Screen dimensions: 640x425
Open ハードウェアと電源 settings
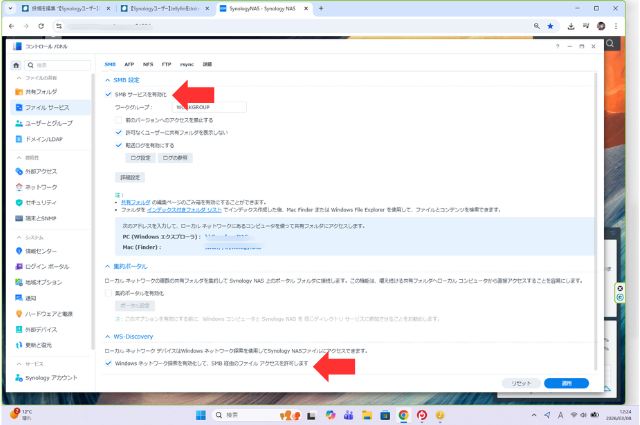50,314
